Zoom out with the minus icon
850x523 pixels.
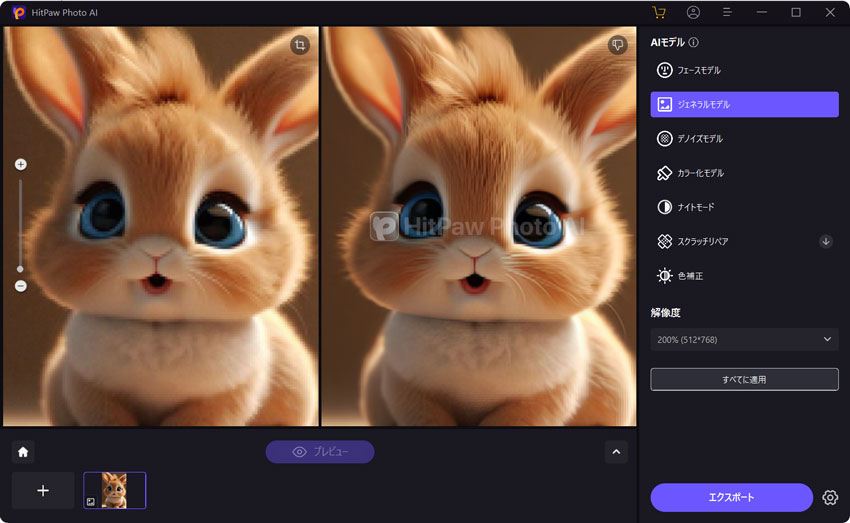(21, 286)
